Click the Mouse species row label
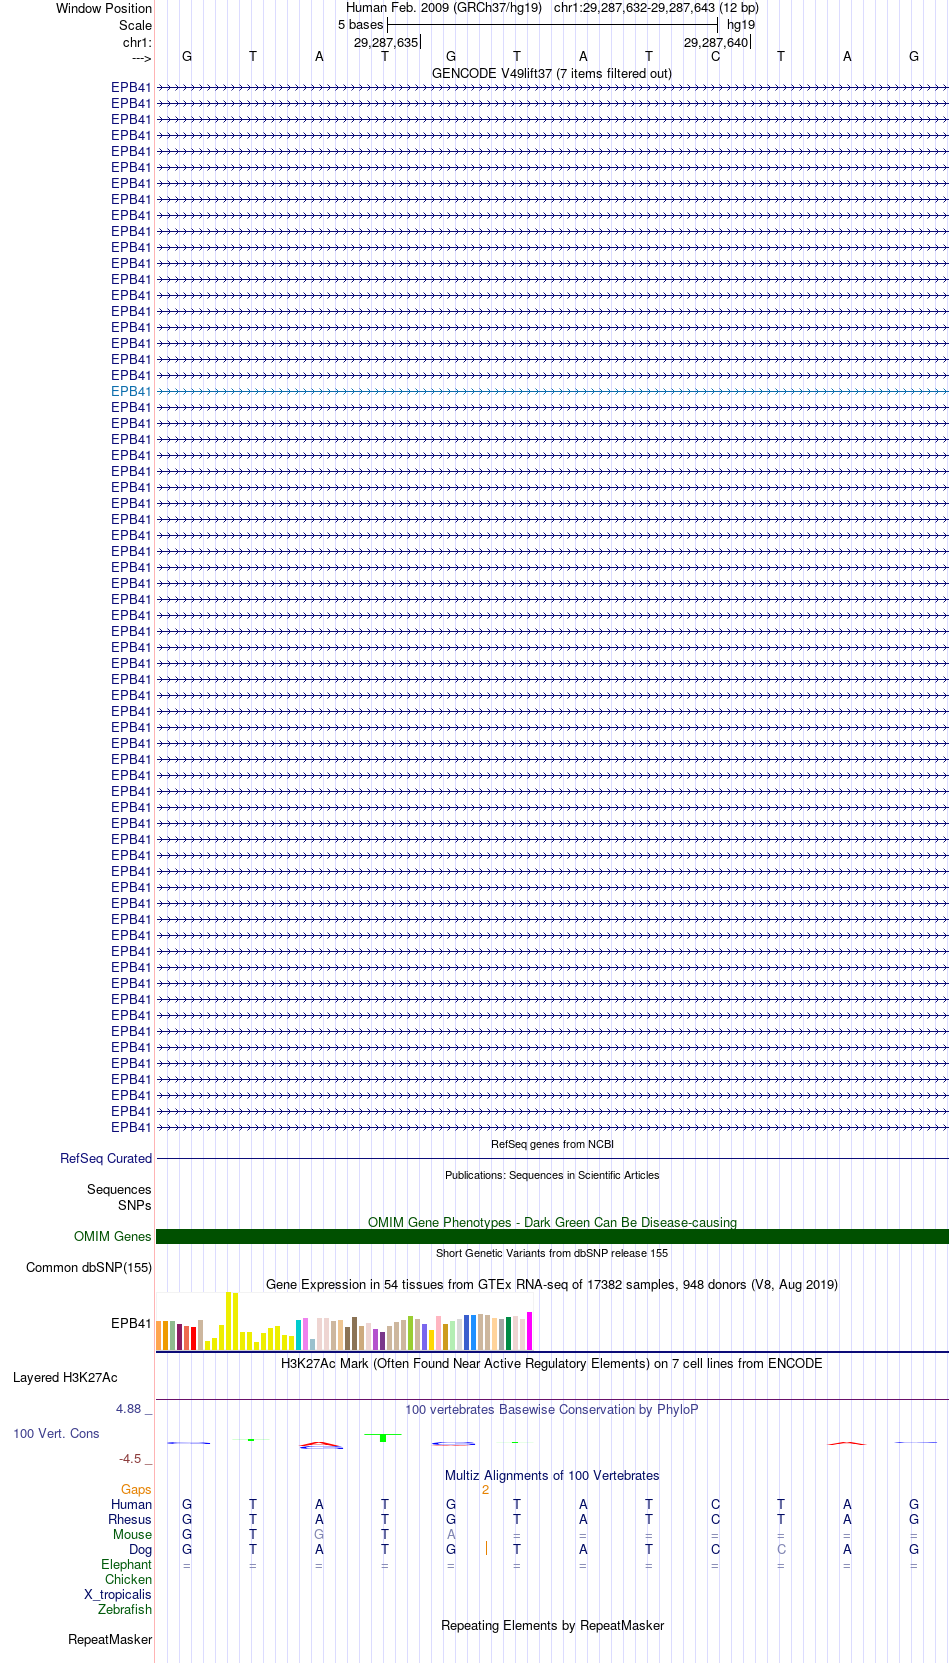Image resolution: width=950 pixels, height=1663 pixels. click(132, 1534)
